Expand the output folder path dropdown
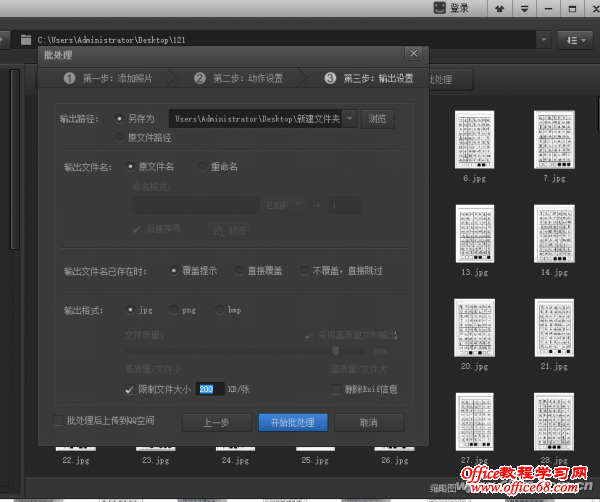600x502 pixels. point(350,119)
